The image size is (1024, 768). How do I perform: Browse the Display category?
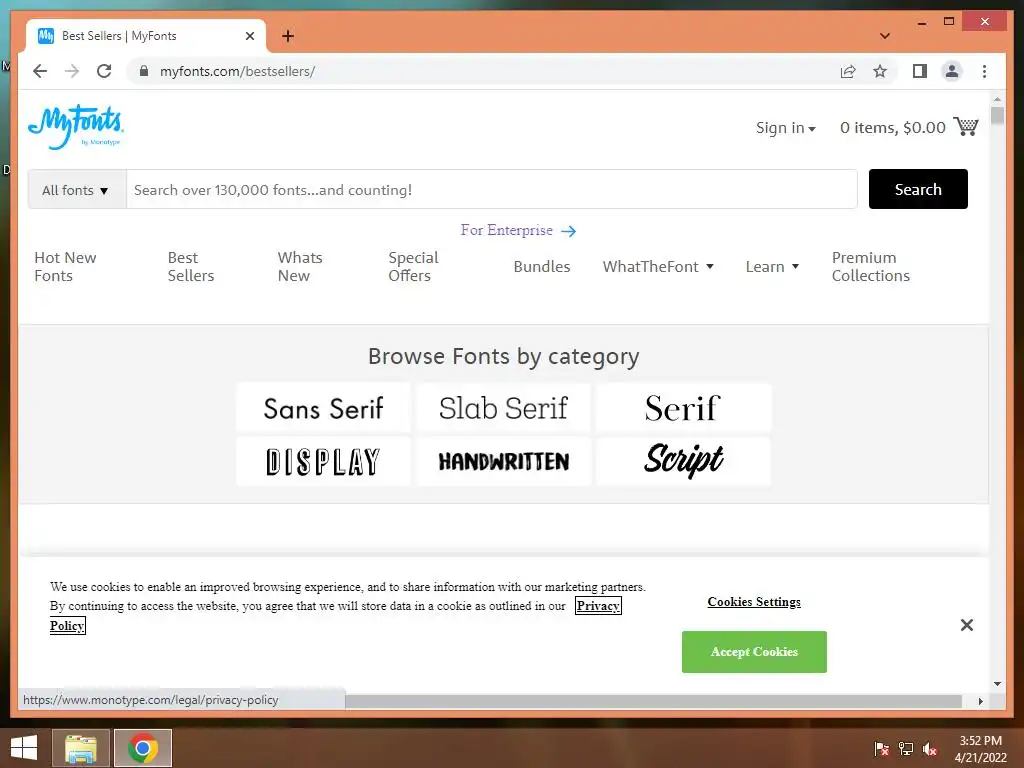323,462
